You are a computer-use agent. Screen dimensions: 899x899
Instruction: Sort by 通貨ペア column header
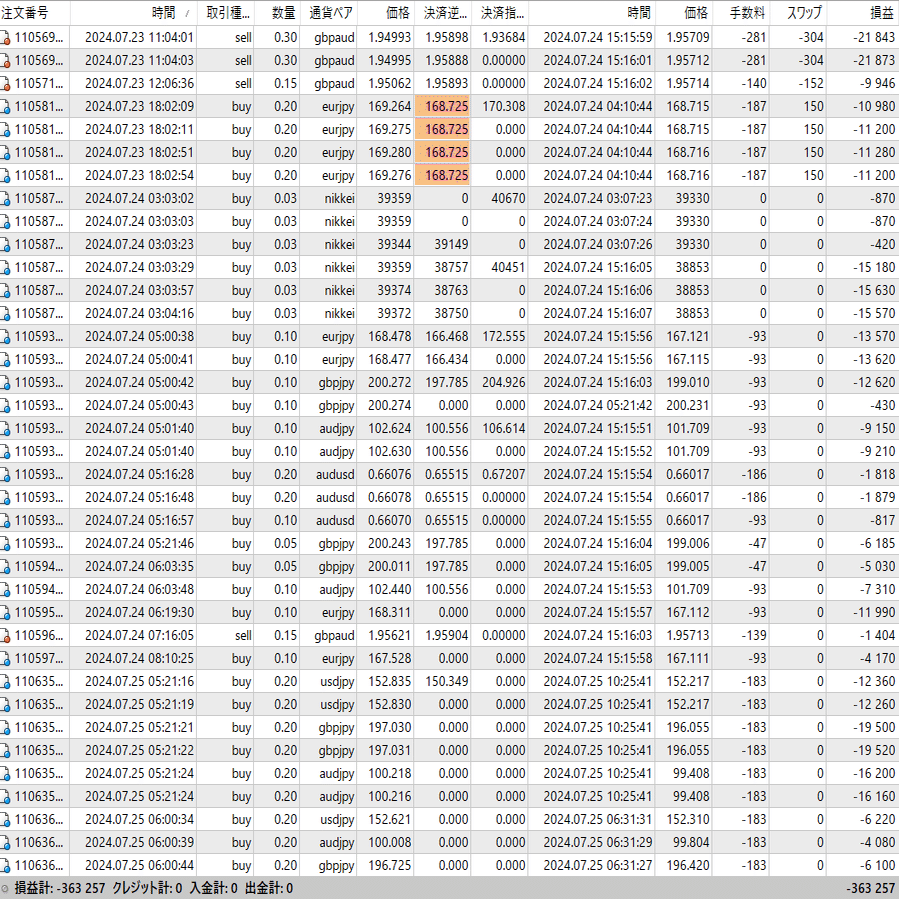click(329, 13)
